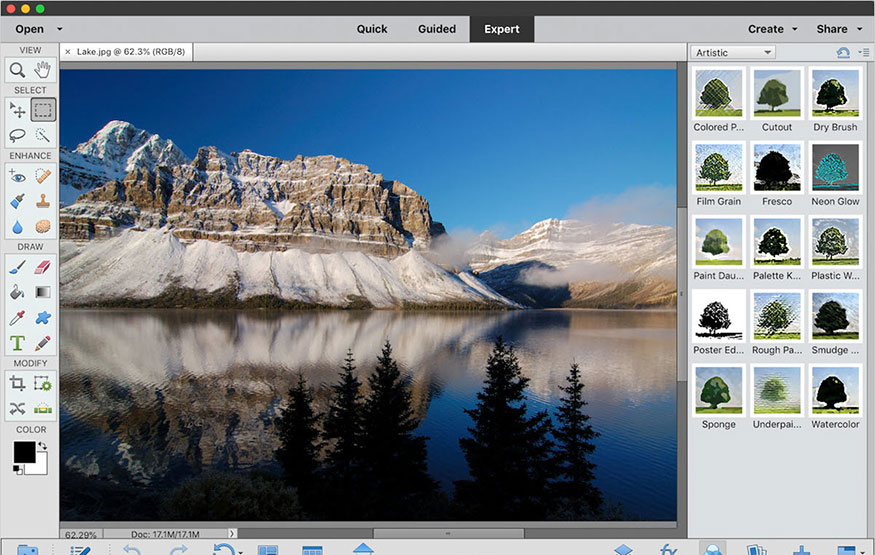The image size is (875, 555).
Task: Select the Hand tool
Action: click(x=42, y=70)
